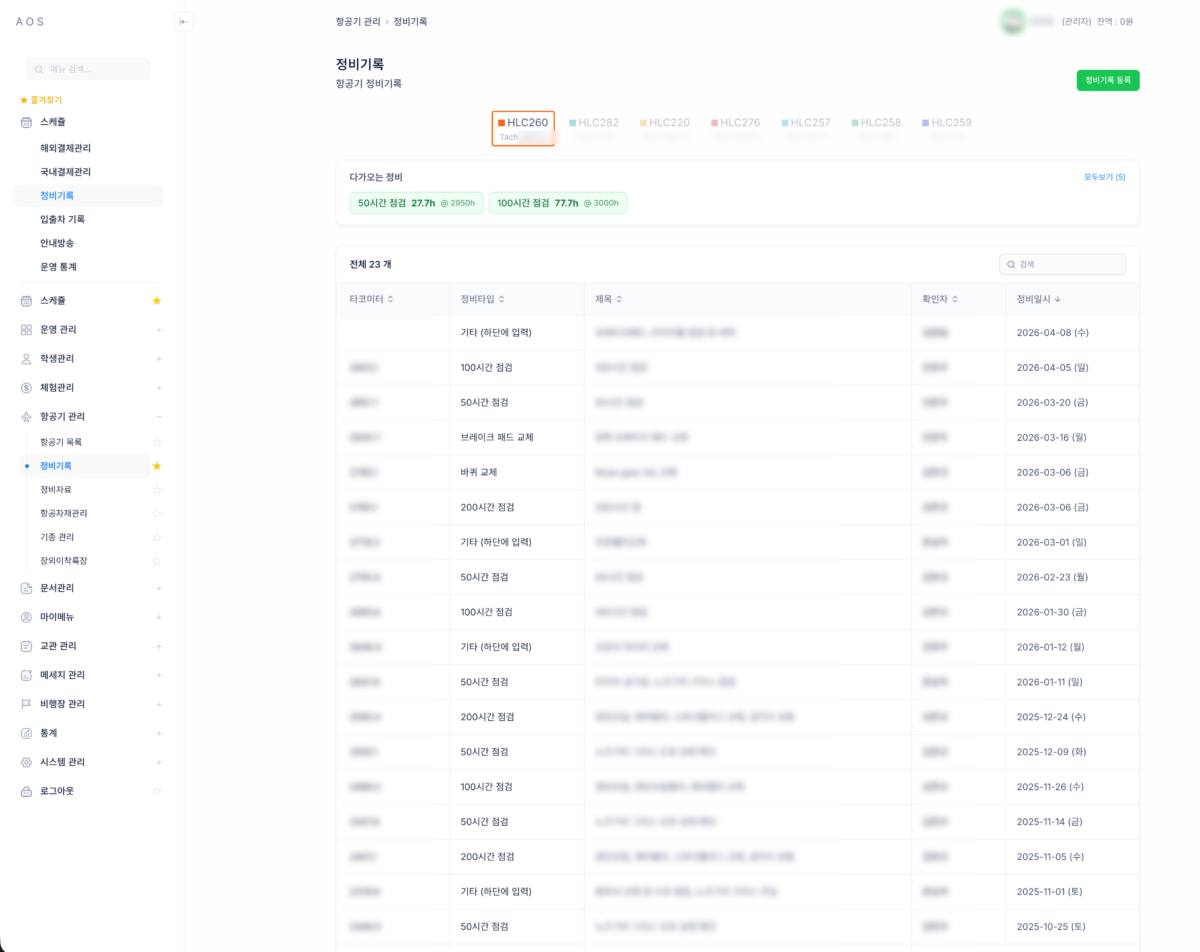This screenshot has height=952, width=1200.
Task: Click the 학생관리 person icon
Action: (26, 358)
